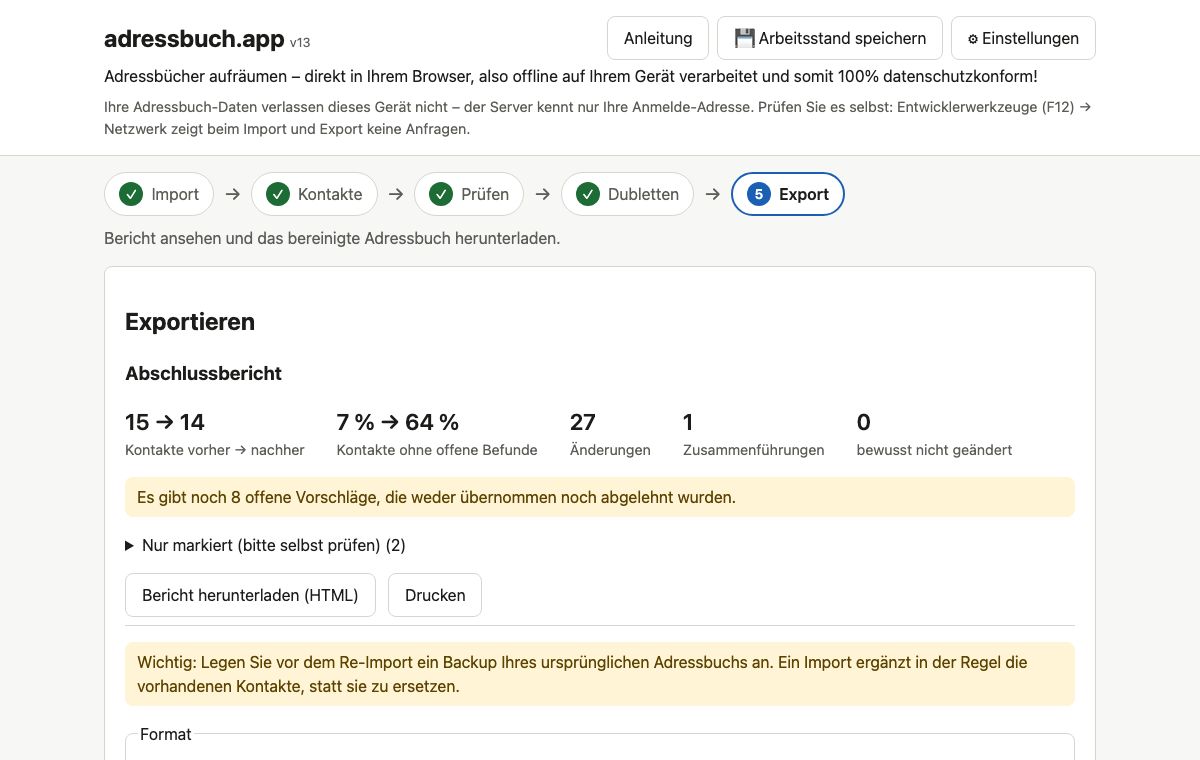Expand 'Nur markiert (bitte selbst prüfen)' section
Image resolution: width=1200 pixels, height=760 pixels.
pos(265,545)
